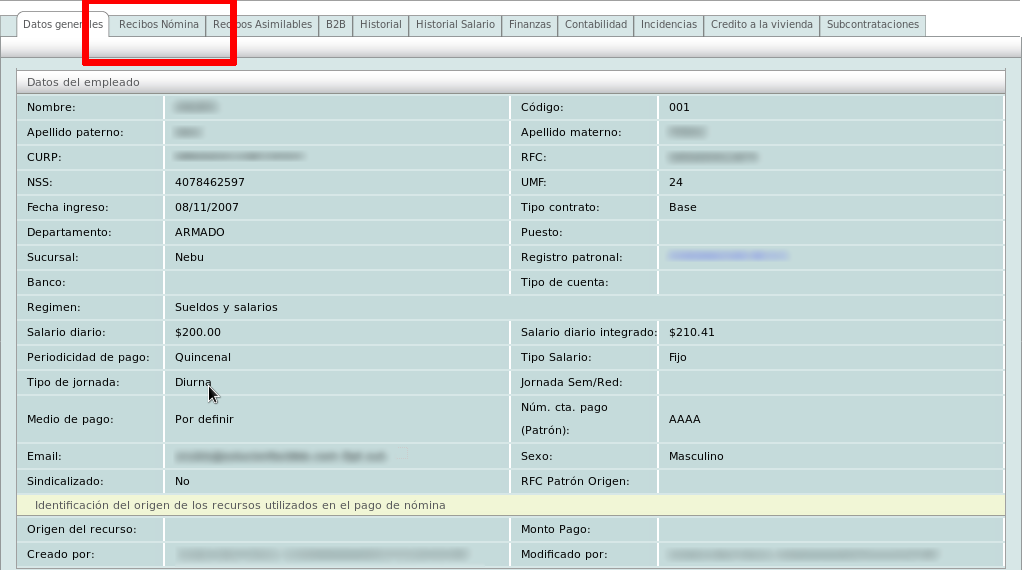Image resolution: width=1022 pixels, height=570 pixels.
Task: Open the Contabilidad tab
Action: pos(595,25)
